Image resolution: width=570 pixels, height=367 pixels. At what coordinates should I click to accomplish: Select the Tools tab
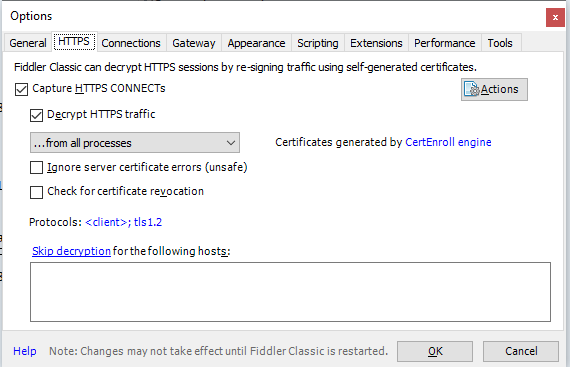coord(500,43)
